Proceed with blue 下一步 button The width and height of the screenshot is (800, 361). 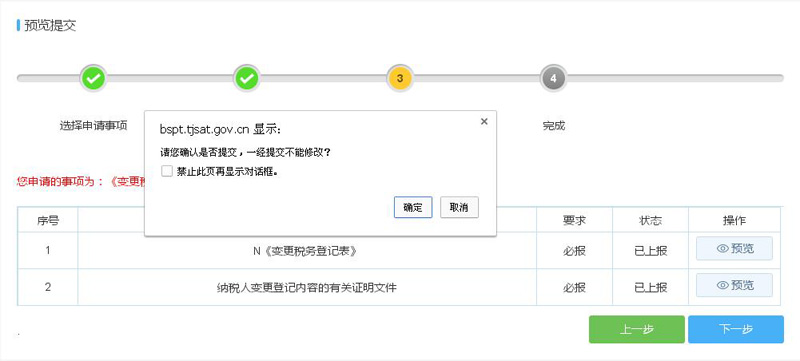point(736,329)
